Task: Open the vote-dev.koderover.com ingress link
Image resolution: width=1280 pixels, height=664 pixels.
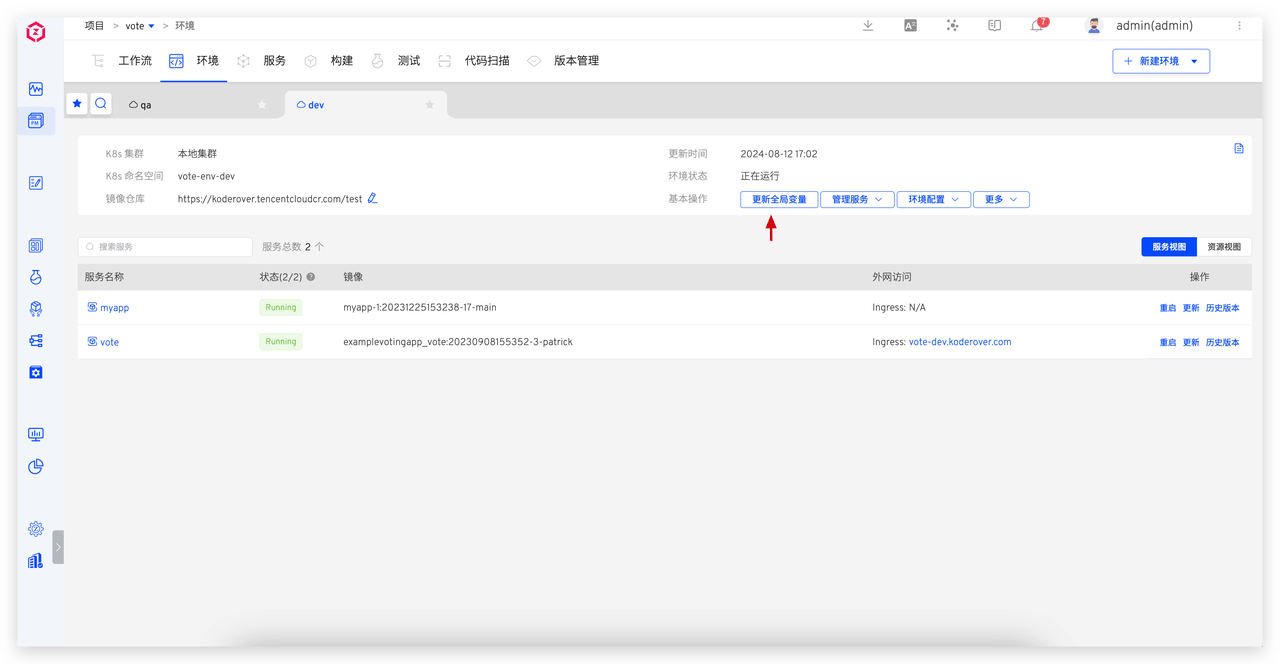Action: click(959, 342)
